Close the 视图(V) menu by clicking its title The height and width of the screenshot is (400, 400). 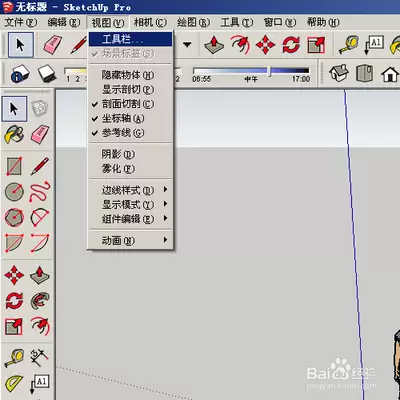click(108, 23)
